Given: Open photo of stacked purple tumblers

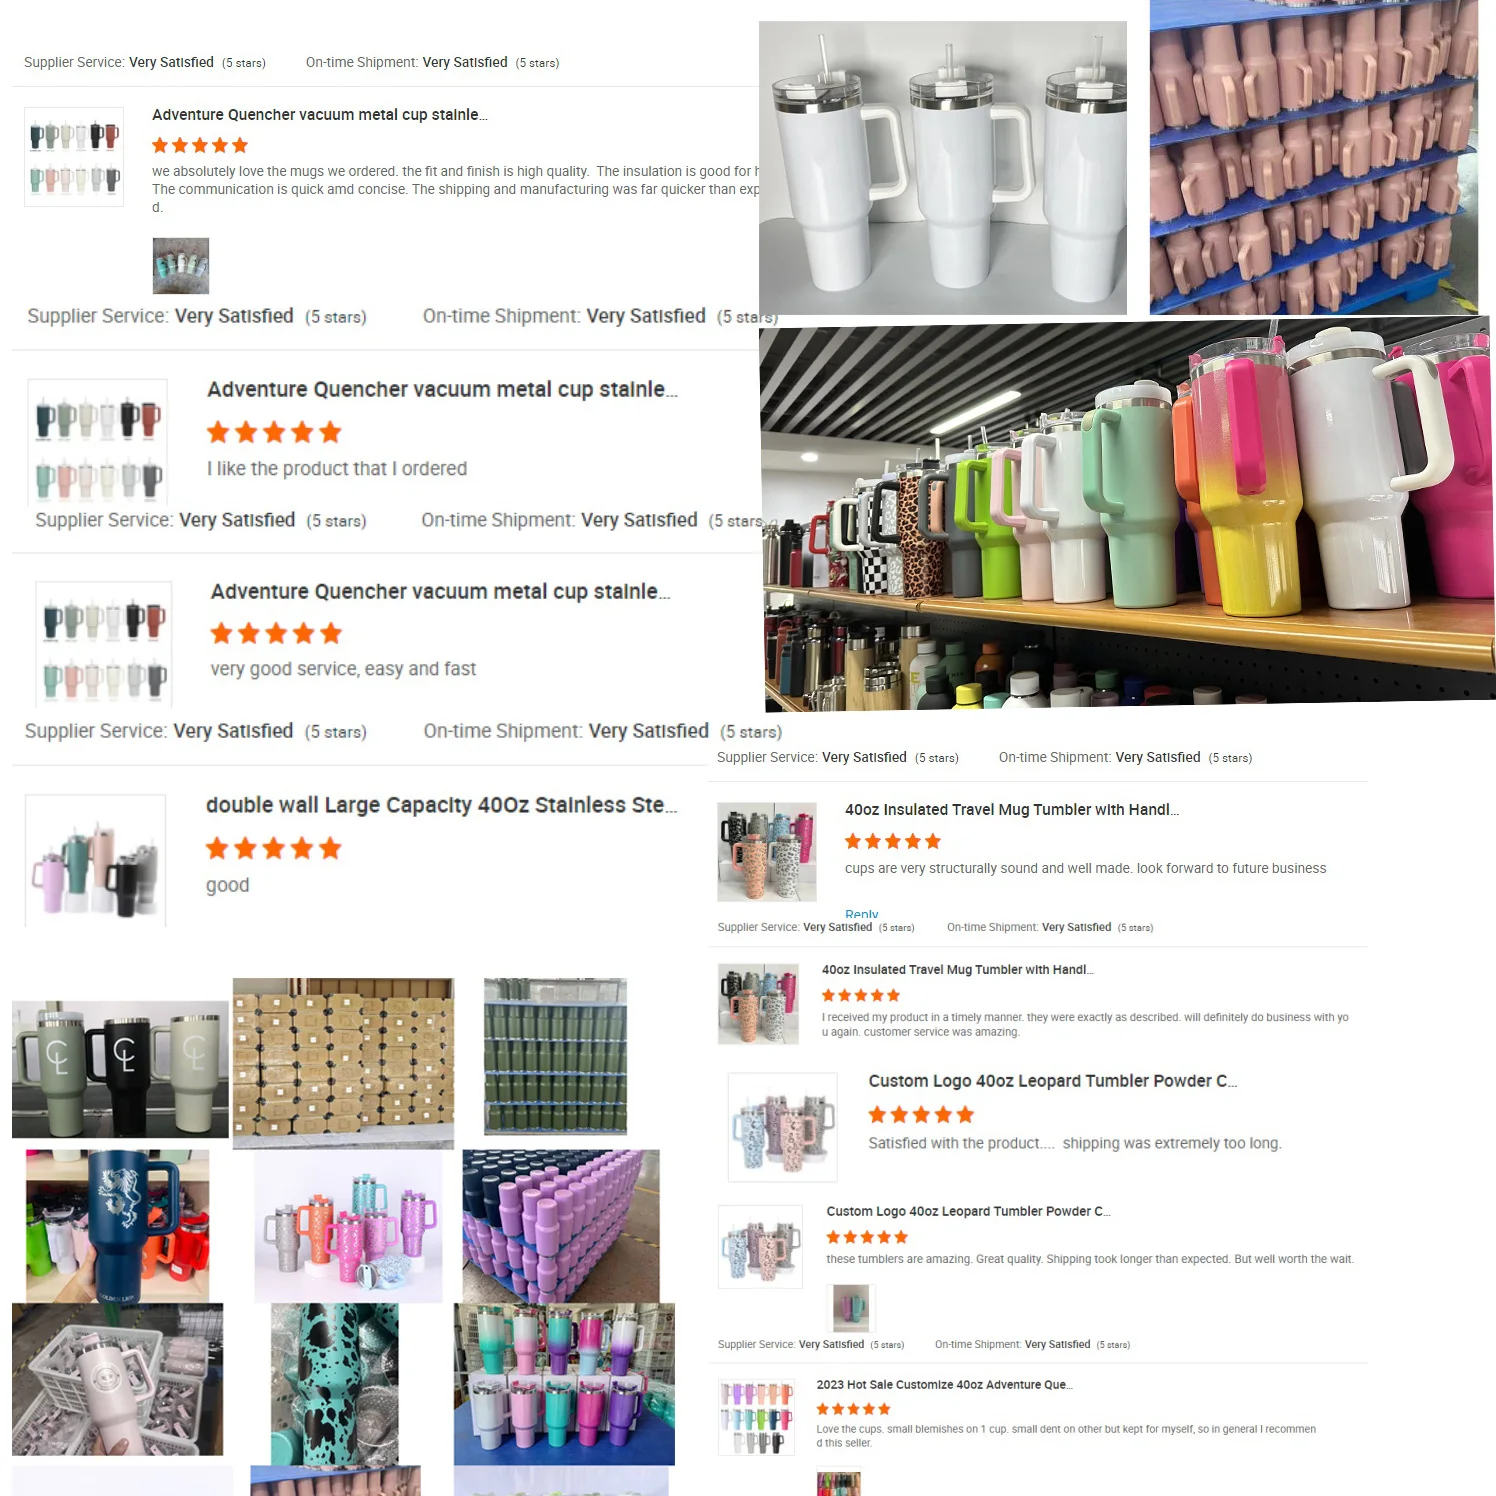Looking at the screenshot, I should [561, 1225].
